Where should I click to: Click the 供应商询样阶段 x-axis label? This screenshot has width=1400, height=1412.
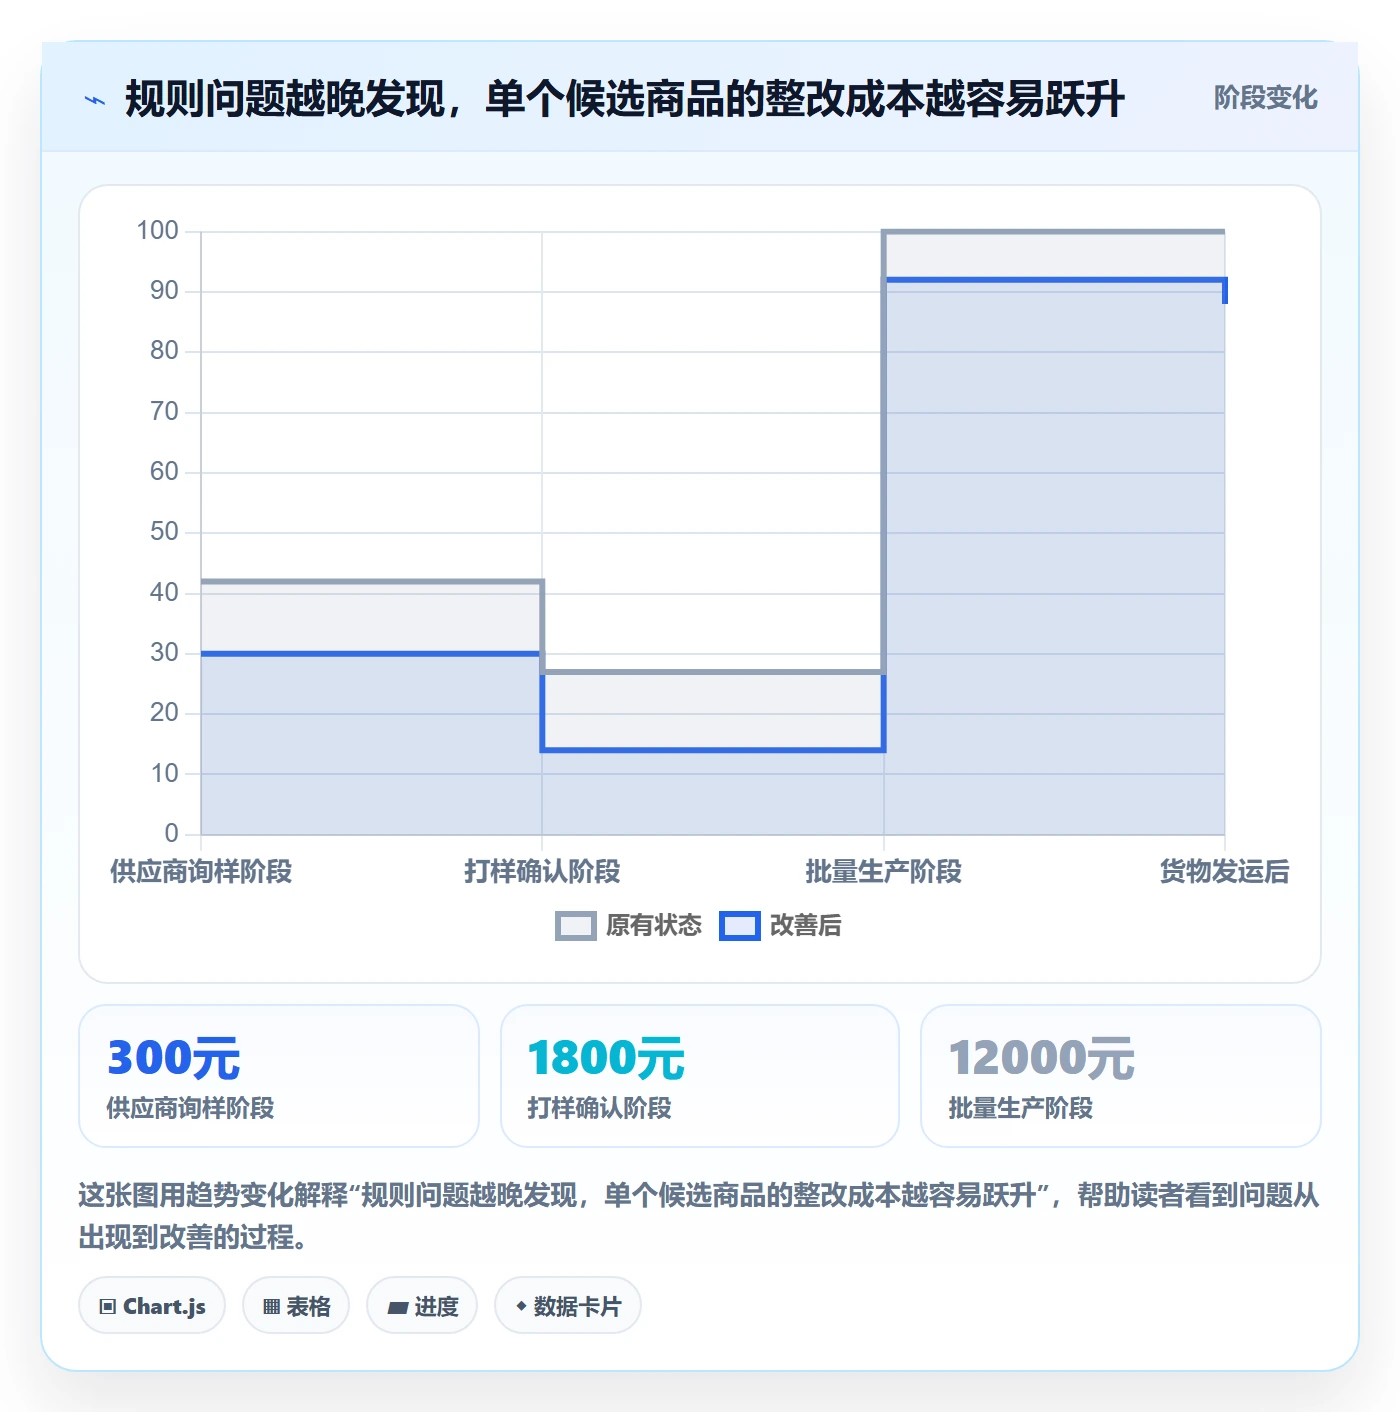[x=201, y=872]
